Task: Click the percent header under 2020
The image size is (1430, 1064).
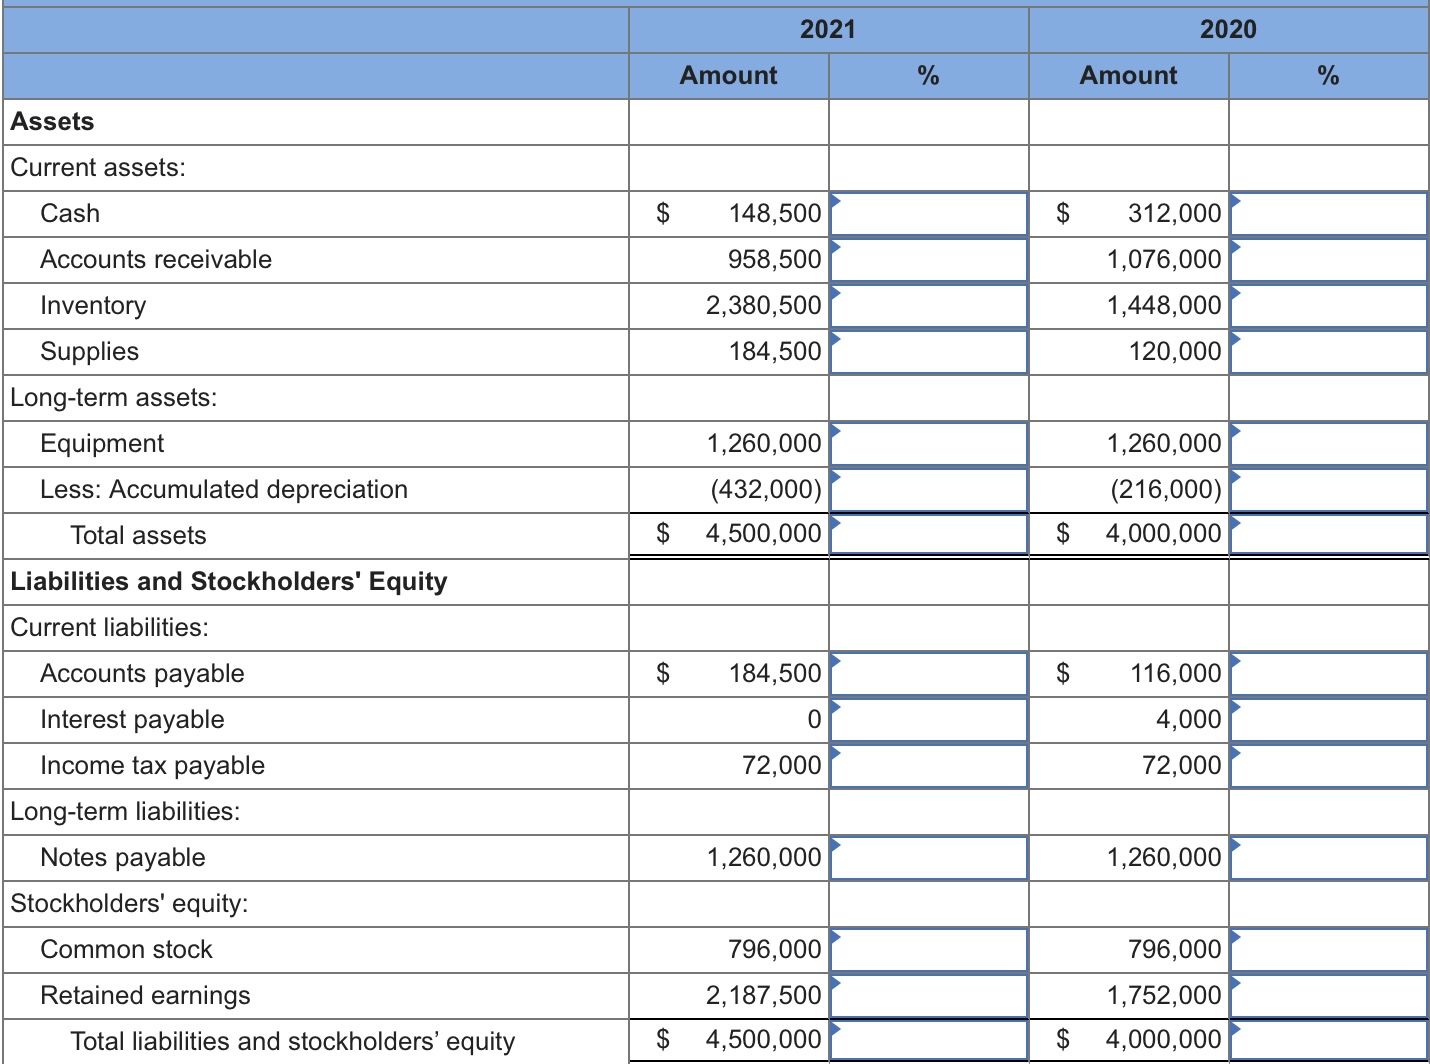Action: tap(1328, 75)
